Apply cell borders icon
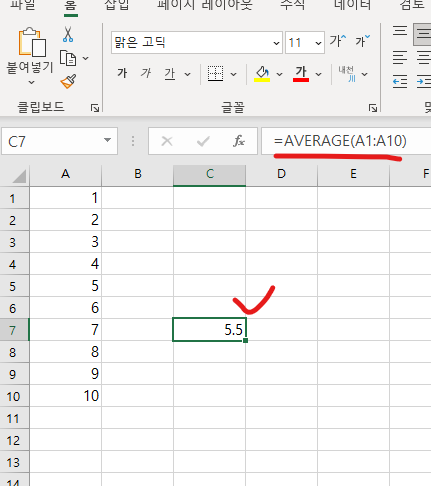This screenshot has width=431, height=486. 215,73
